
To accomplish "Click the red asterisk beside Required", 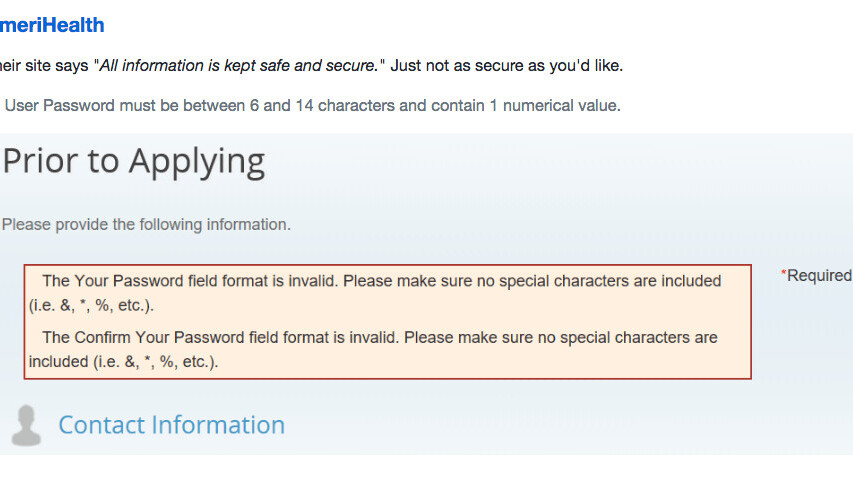I will 783,275.
